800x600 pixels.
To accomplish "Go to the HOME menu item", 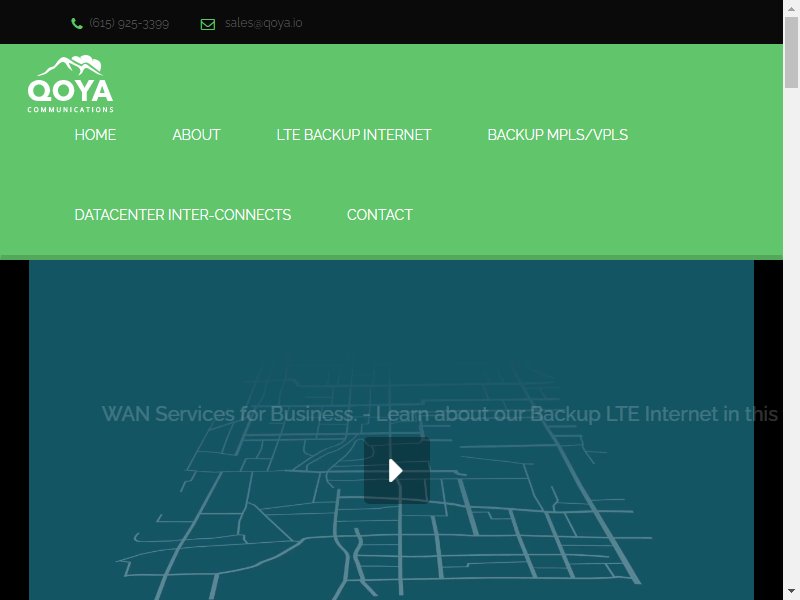I will point(95,135).
